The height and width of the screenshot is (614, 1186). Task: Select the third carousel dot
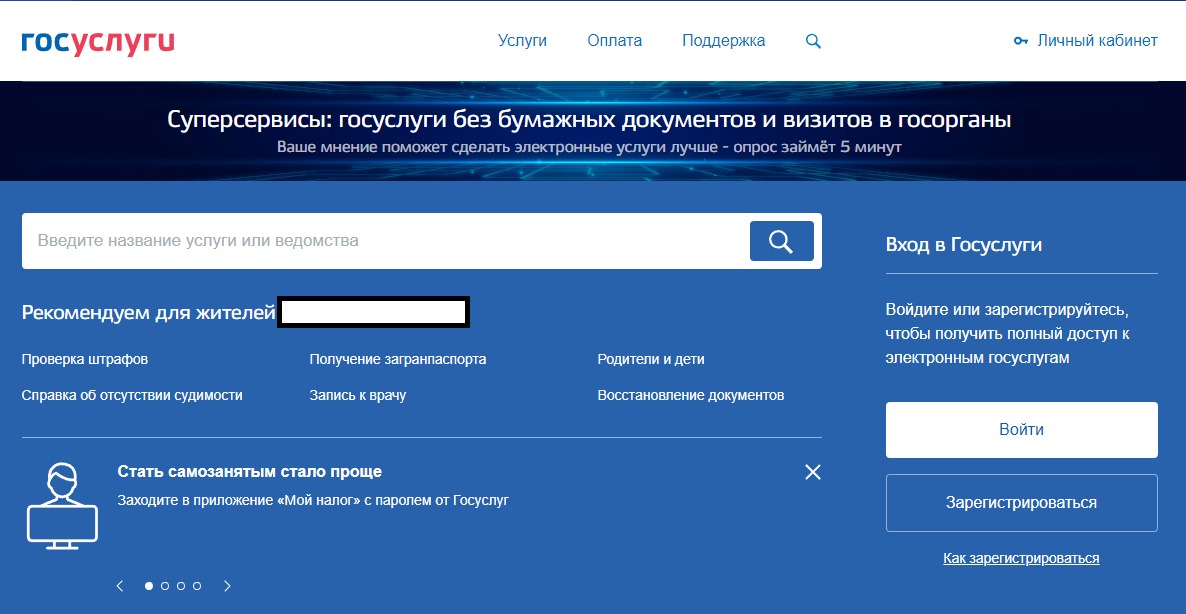pos(181,585)
